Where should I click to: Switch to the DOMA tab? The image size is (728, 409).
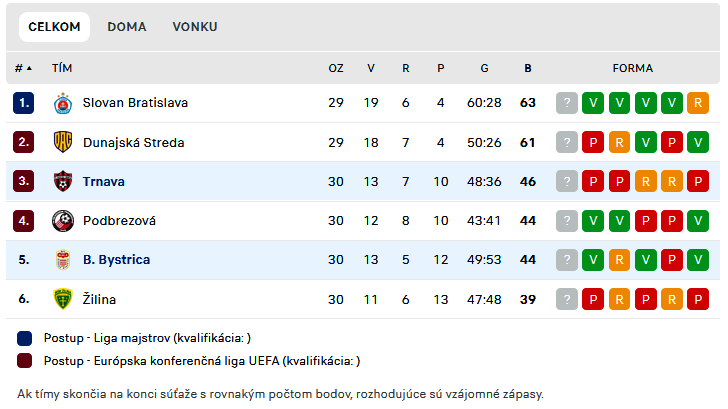127,27
